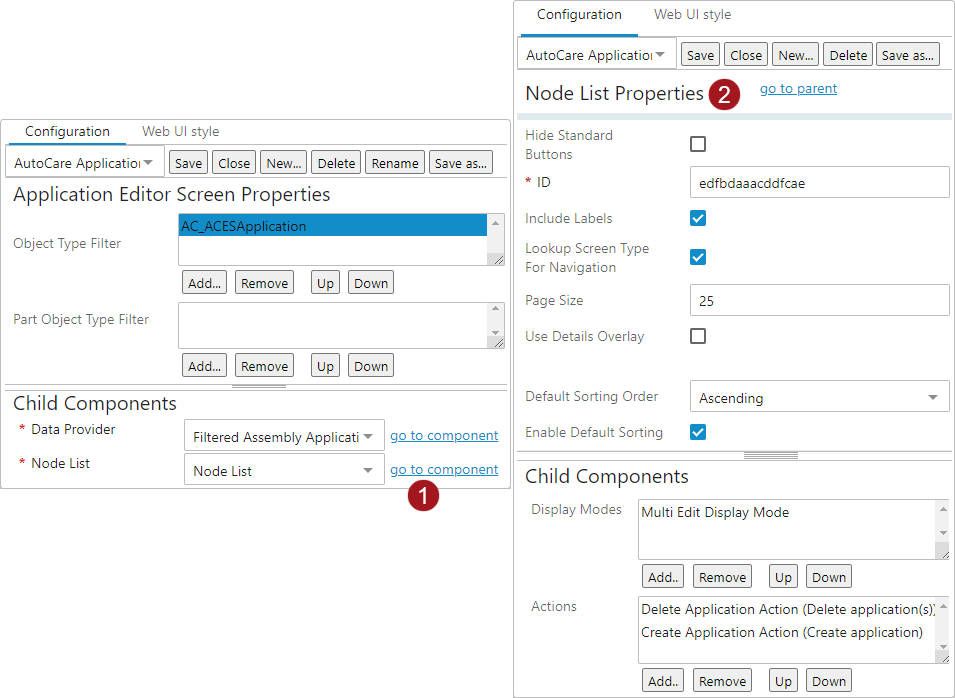Image resolution: width=955 pixels, height=698 pixels.
Task: Click Add.. under Actions list
Action: pyautogui.click(x=663, y=681)
